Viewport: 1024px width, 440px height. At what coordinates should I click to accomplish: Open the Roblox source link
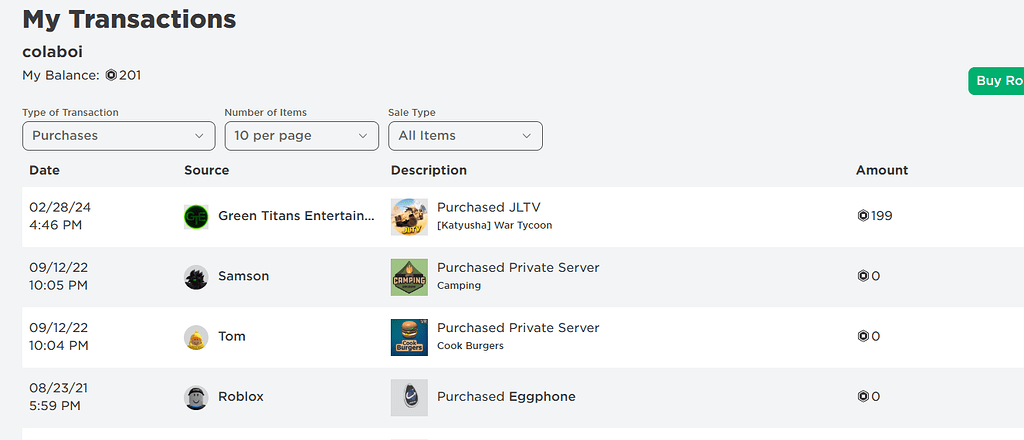241,396
